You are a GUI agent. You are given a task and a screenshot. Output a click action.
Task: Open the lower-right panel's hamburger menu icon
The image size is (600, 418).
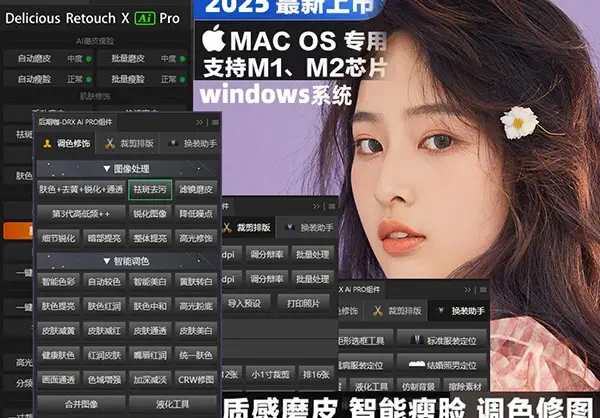[x=483, y=290]
